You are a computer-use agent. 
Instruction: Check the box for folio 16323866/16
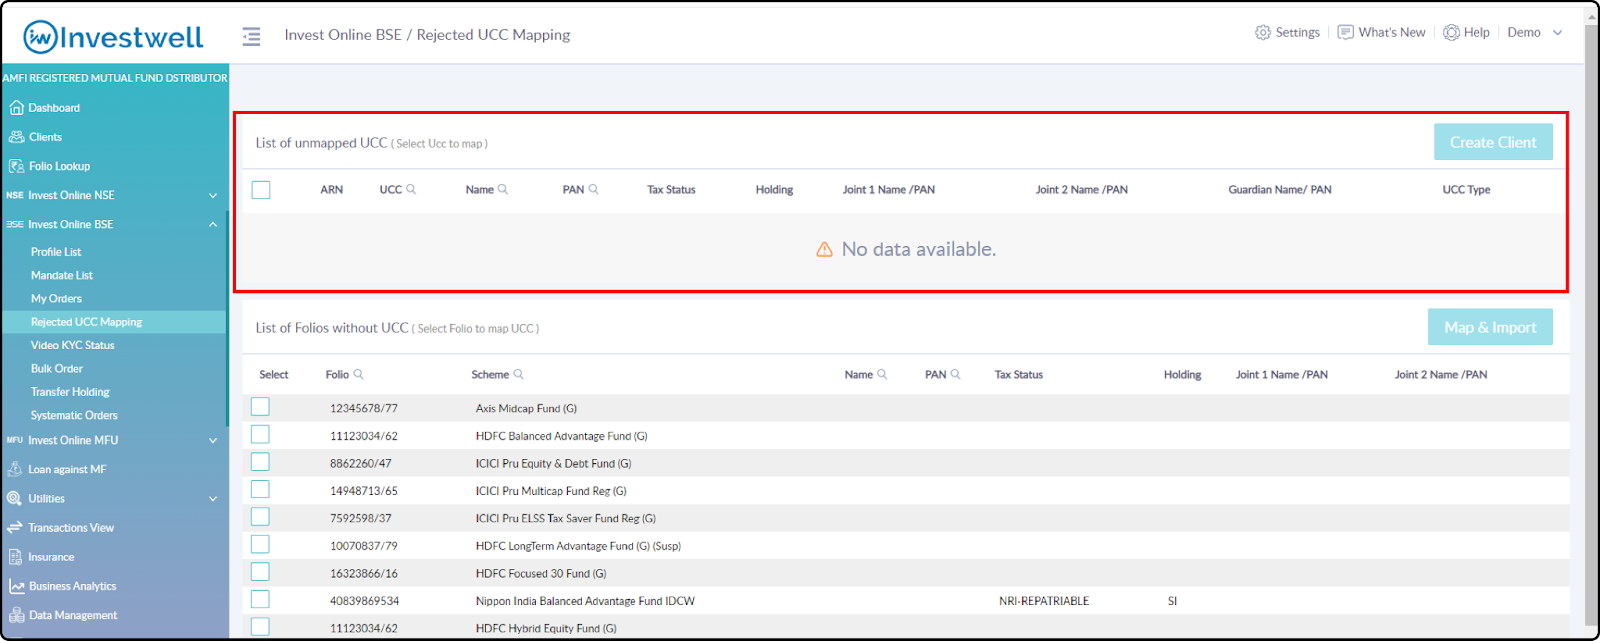click(260, 572)
